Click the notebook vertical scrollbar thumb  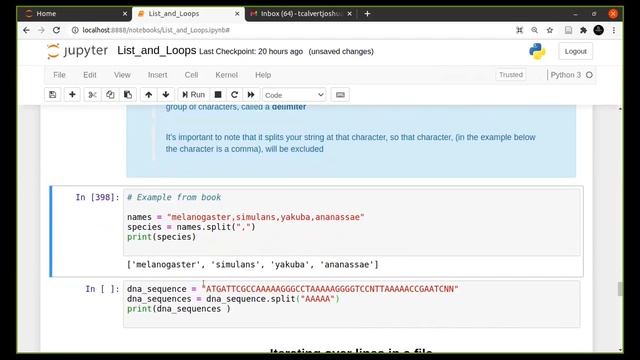pyautogui.click(x=620, y=288)
